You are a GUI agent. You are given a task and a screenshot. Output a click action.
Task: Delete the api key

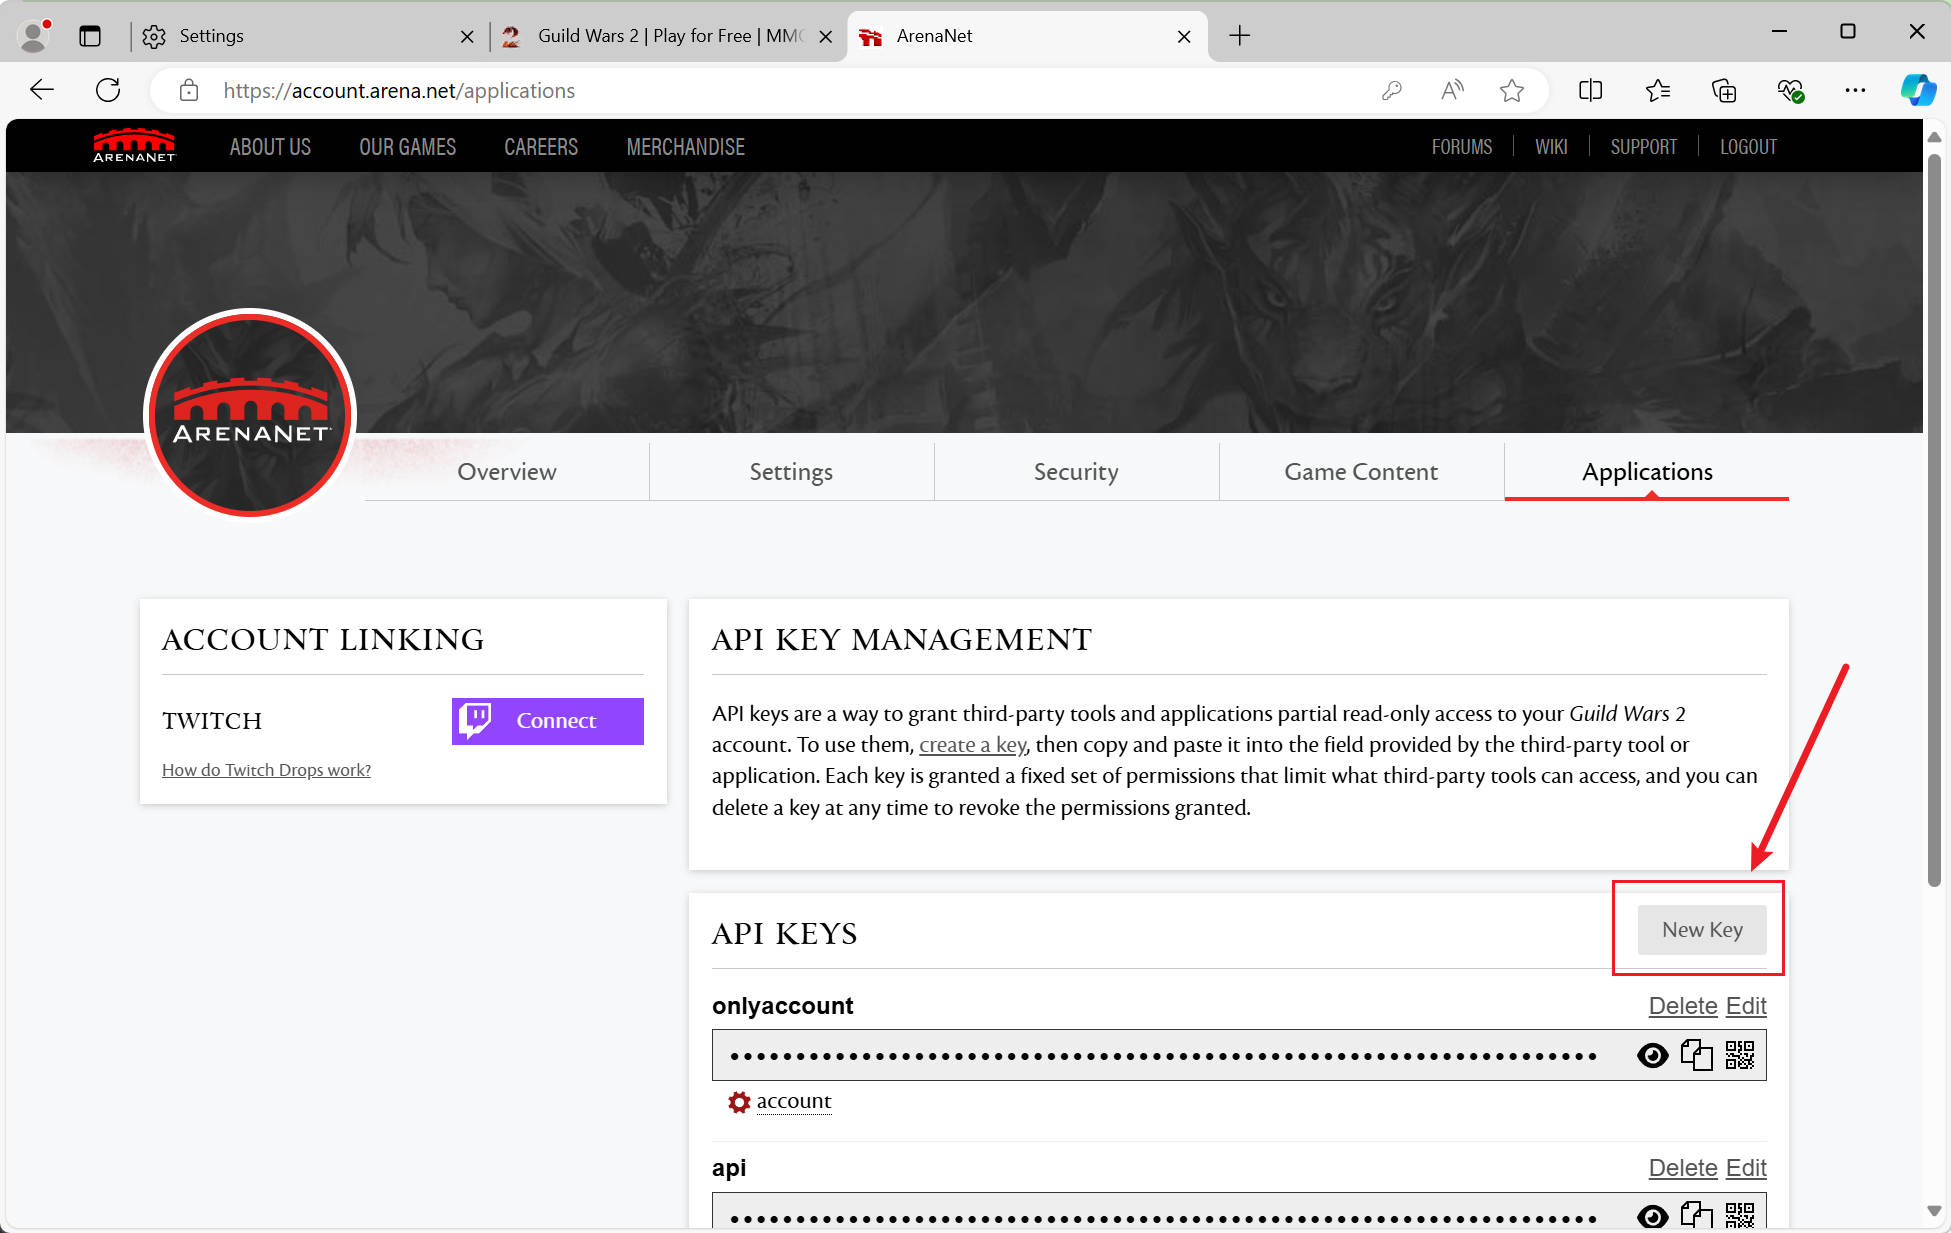pos(1683,1168)
